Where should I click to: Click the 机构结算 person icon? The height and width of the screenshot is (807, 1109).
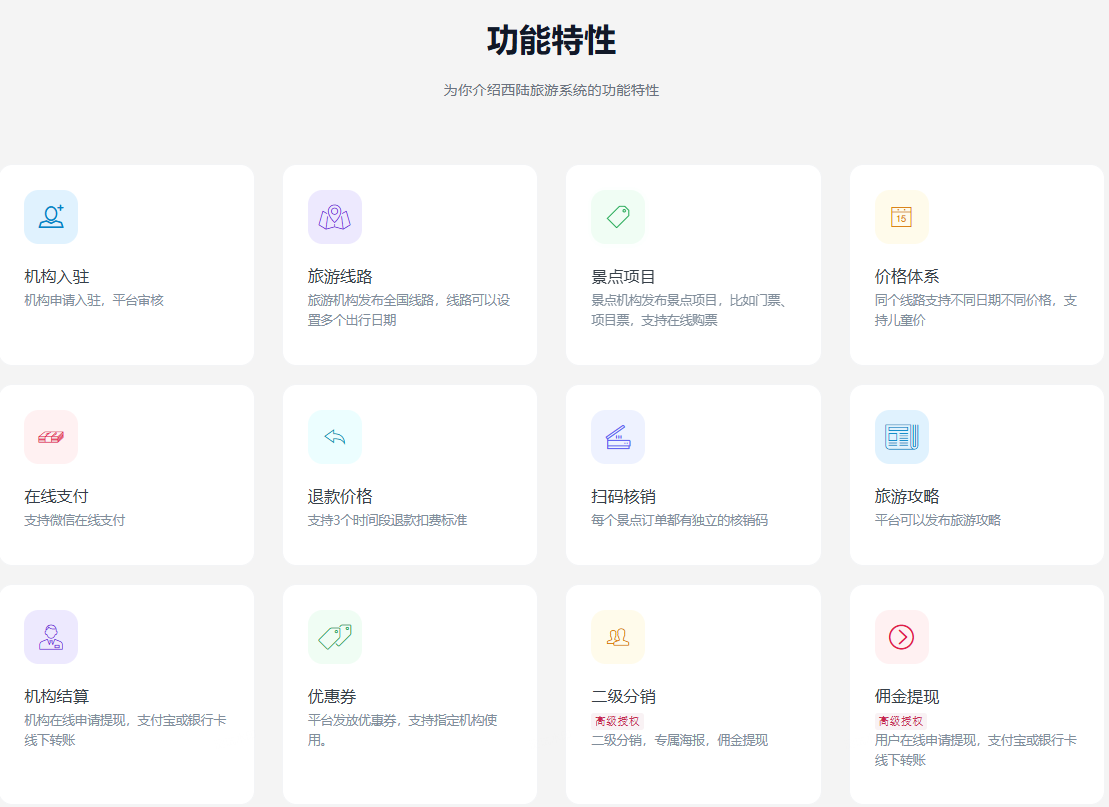click(x=51, y=637)
